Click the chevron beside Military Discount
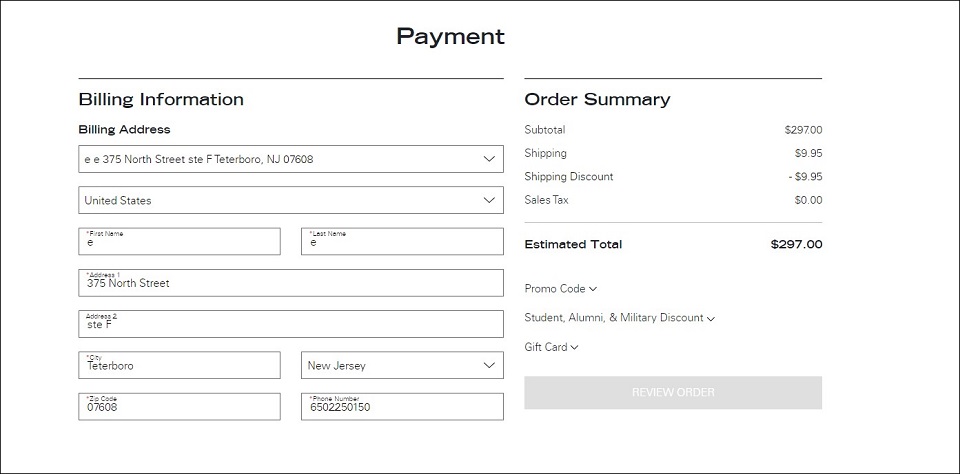The height and width of the screenshot is (474, 960). click(711, 318)
